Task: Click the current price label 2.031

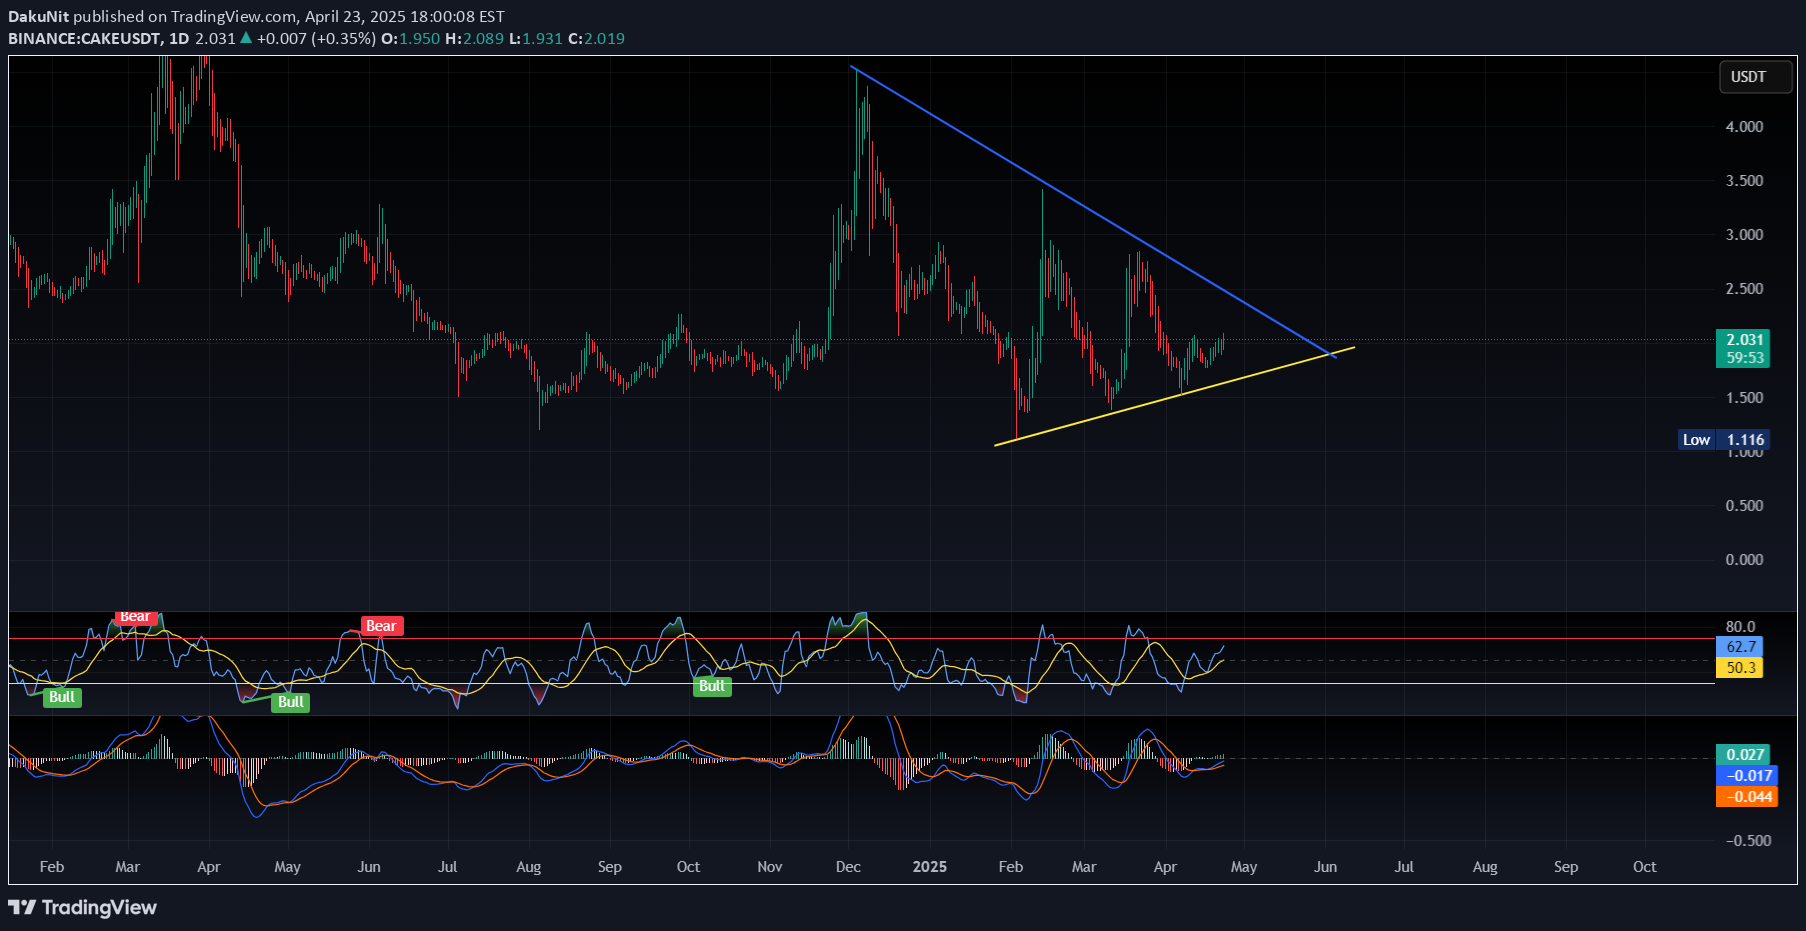Action: (1743, 340)
